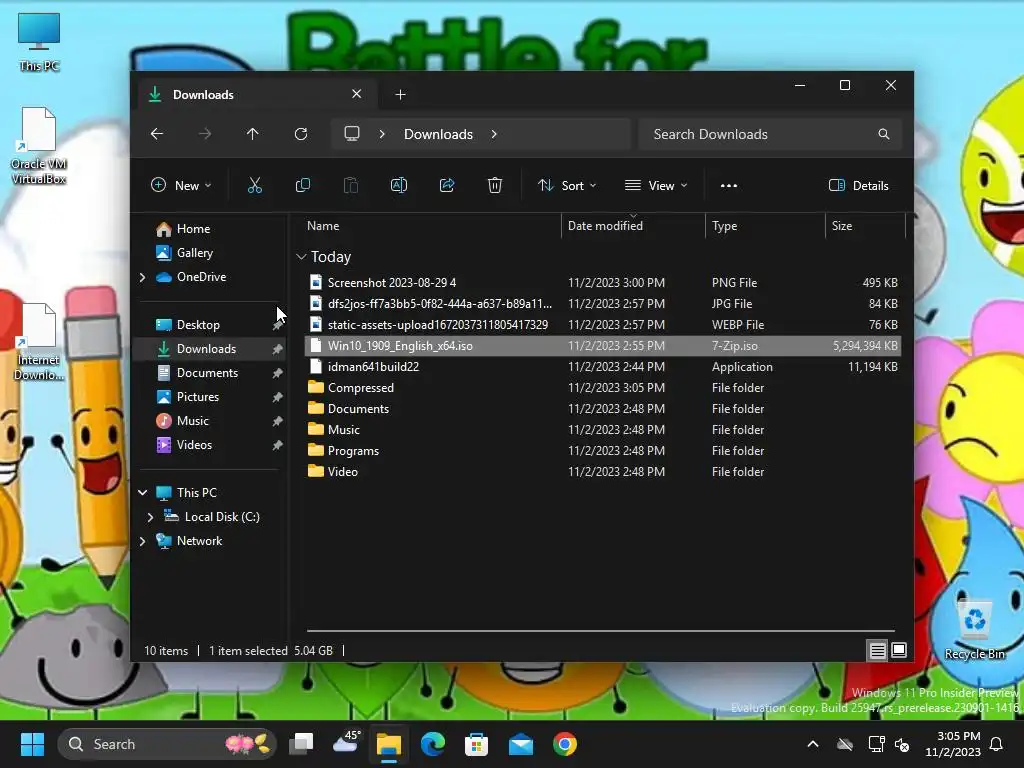Click the PC icon in address bar
The height and width of the screenshot is (768, 1024).
point(352,134)
